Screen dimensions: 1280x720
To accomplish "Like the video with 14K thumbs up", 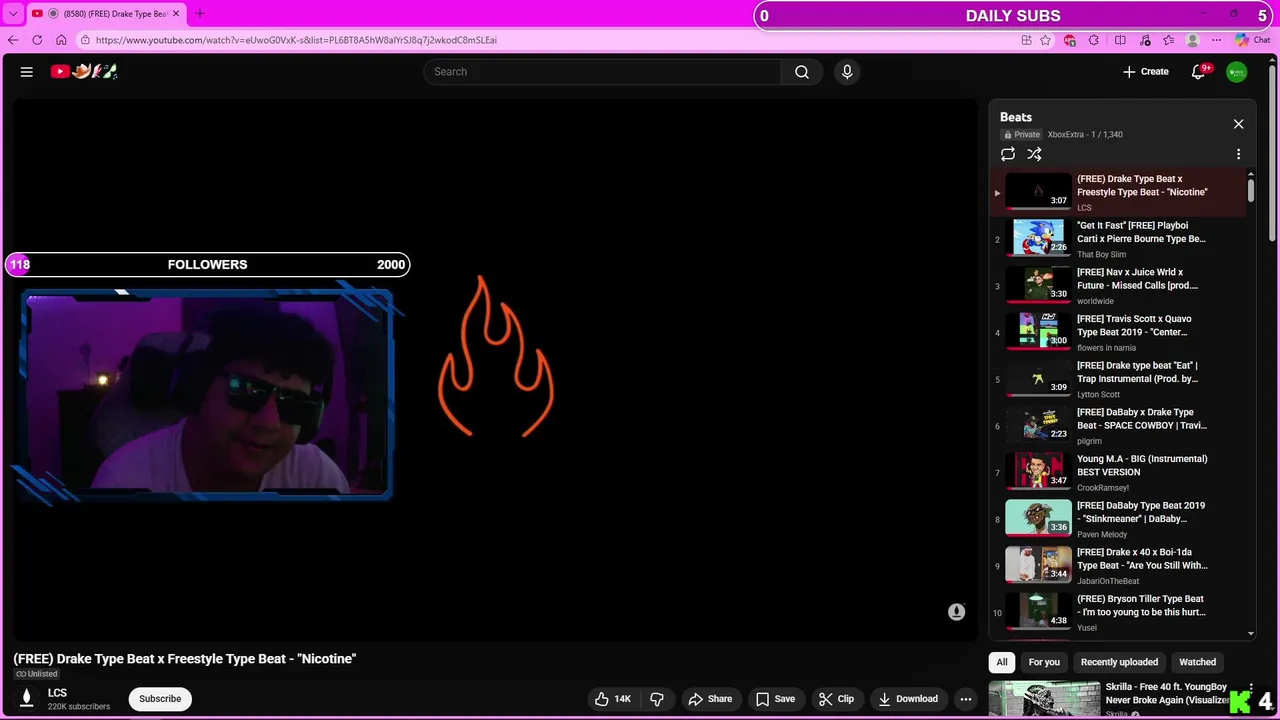I will pos(612,699).
